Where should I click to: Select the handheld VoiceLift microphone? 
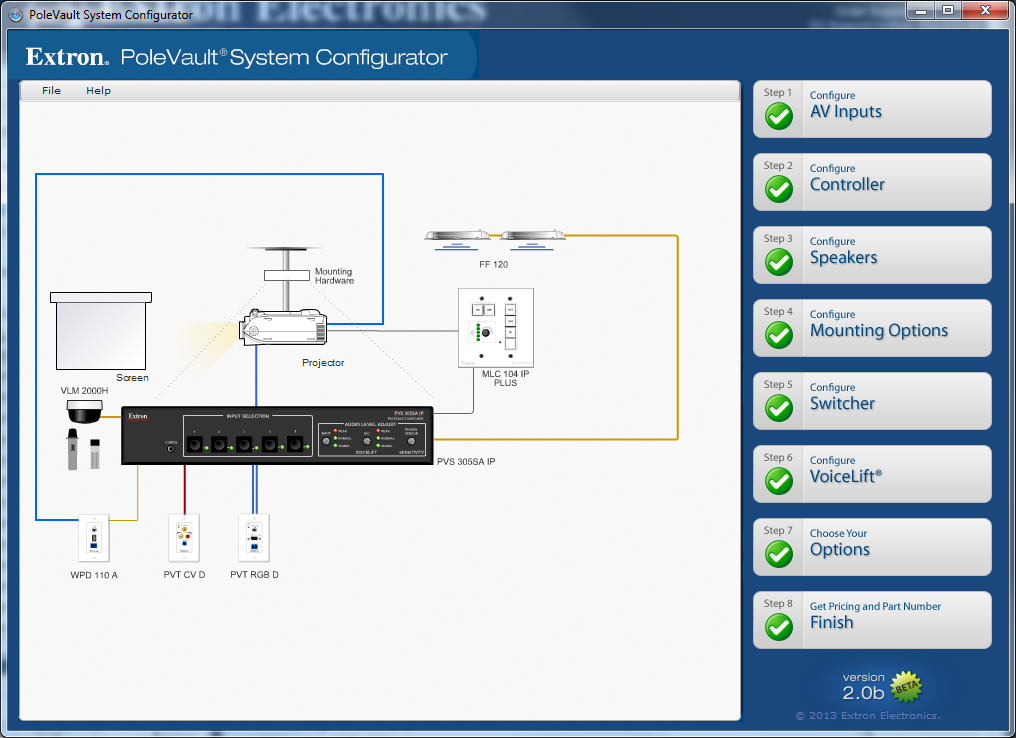[73, 448]
